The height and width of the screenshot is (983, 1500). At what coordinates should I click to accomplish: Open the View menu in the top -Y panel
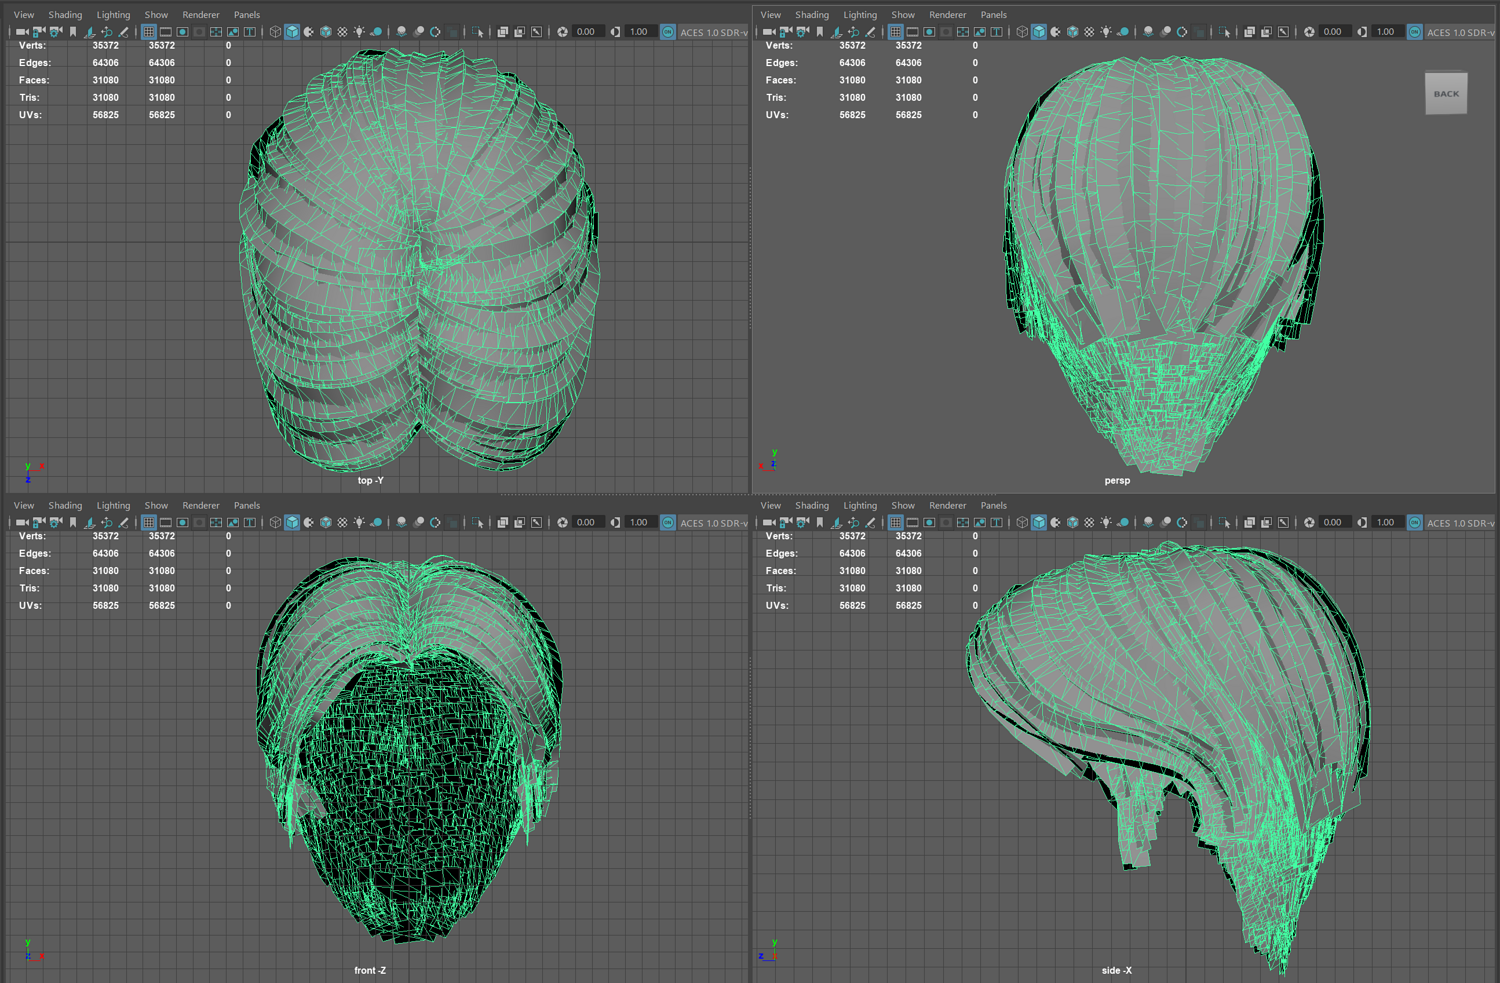pyautogui.click(x=24, y=15)
